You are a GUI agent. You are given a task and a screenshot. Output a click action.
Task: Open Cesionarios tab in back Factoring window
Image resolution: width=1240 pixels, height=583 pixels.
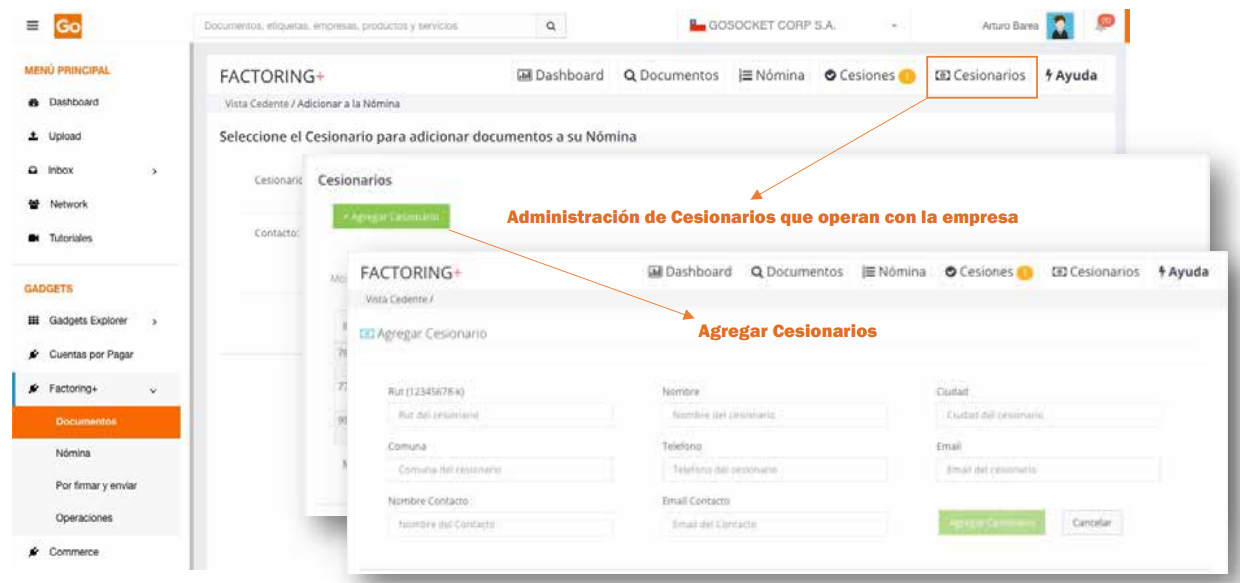tap(980, 75)
